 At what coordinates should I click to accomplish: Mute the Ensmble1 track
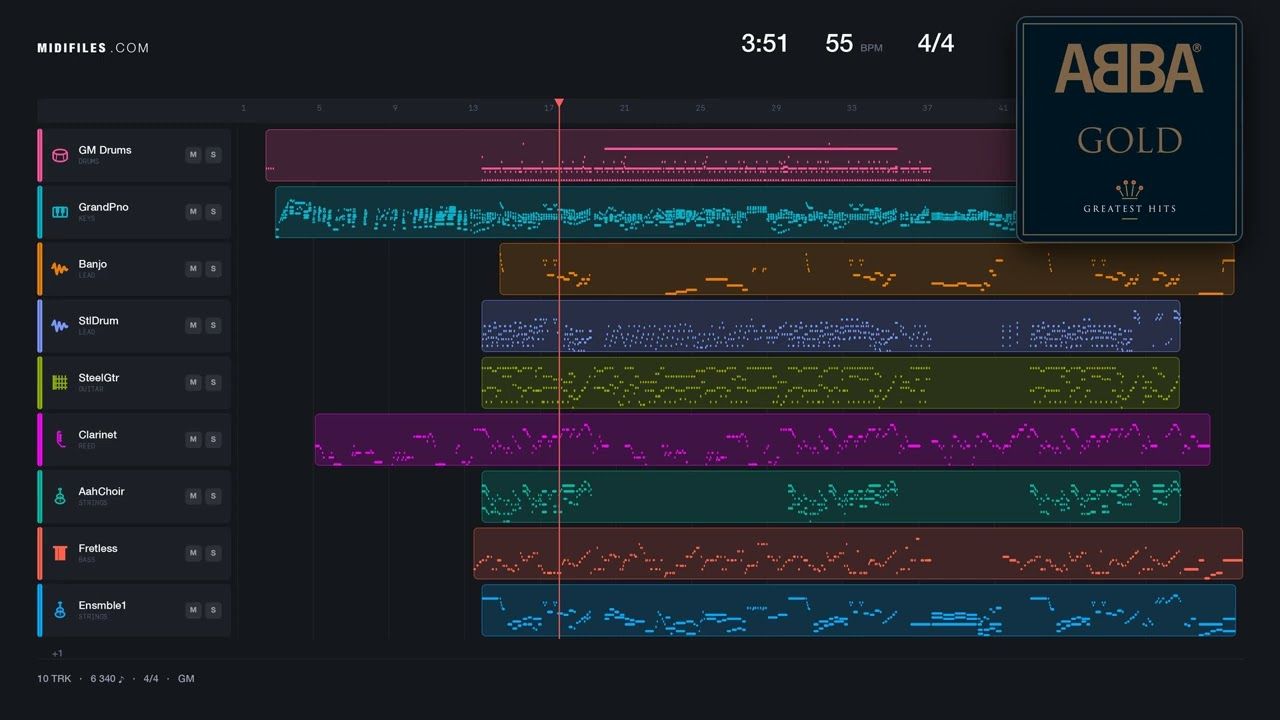193,611
